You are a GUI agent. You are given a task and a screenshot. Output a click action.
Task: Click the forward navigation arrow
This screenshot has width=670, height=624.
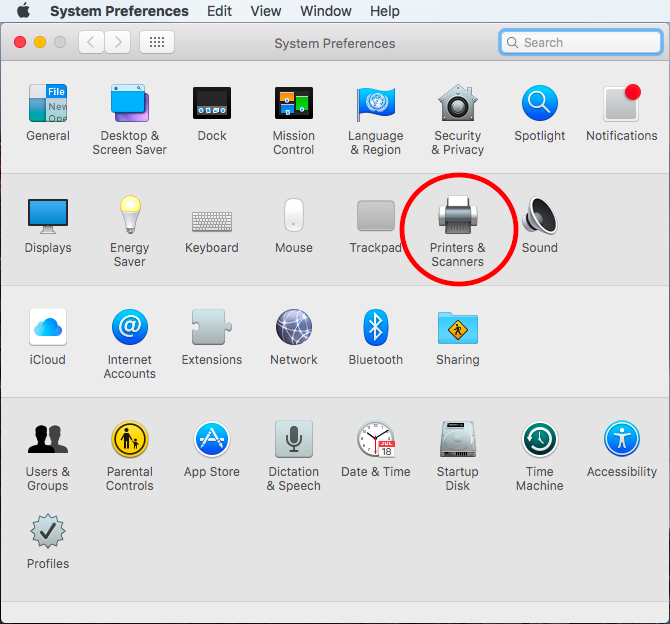(118, 42)
